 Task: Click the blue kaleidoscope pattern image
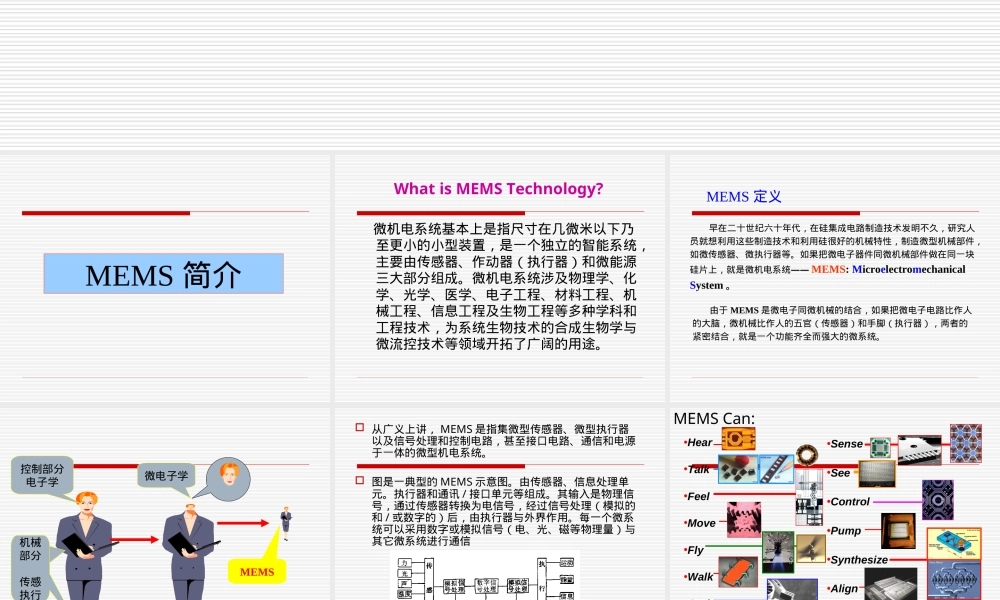tap(966, 443)
